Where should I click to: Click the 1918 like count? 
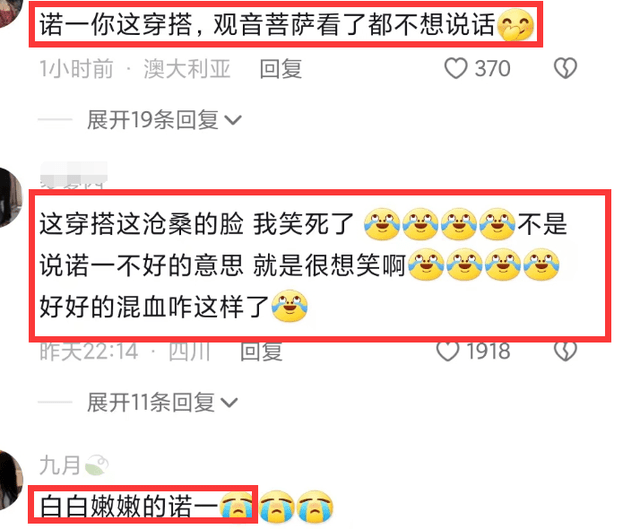tap(488, 351)
